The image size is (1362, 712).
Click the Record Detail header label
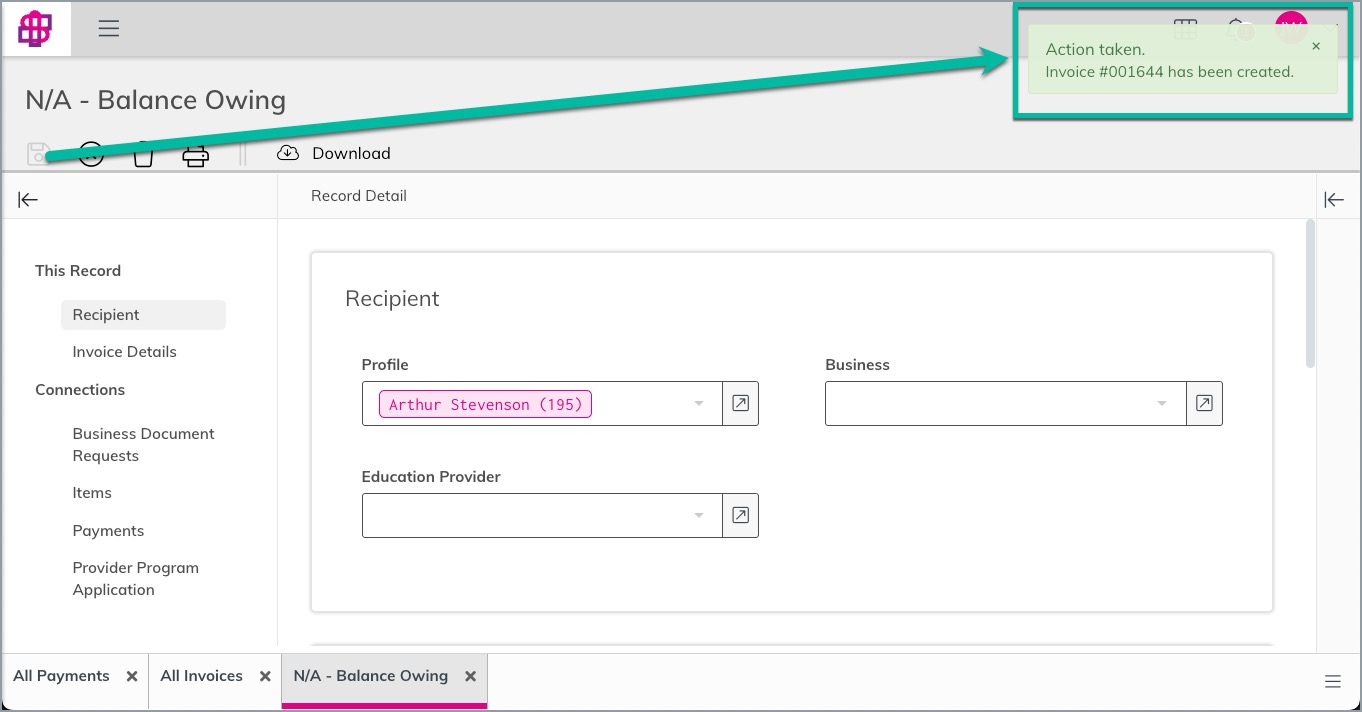coord(359,196)
